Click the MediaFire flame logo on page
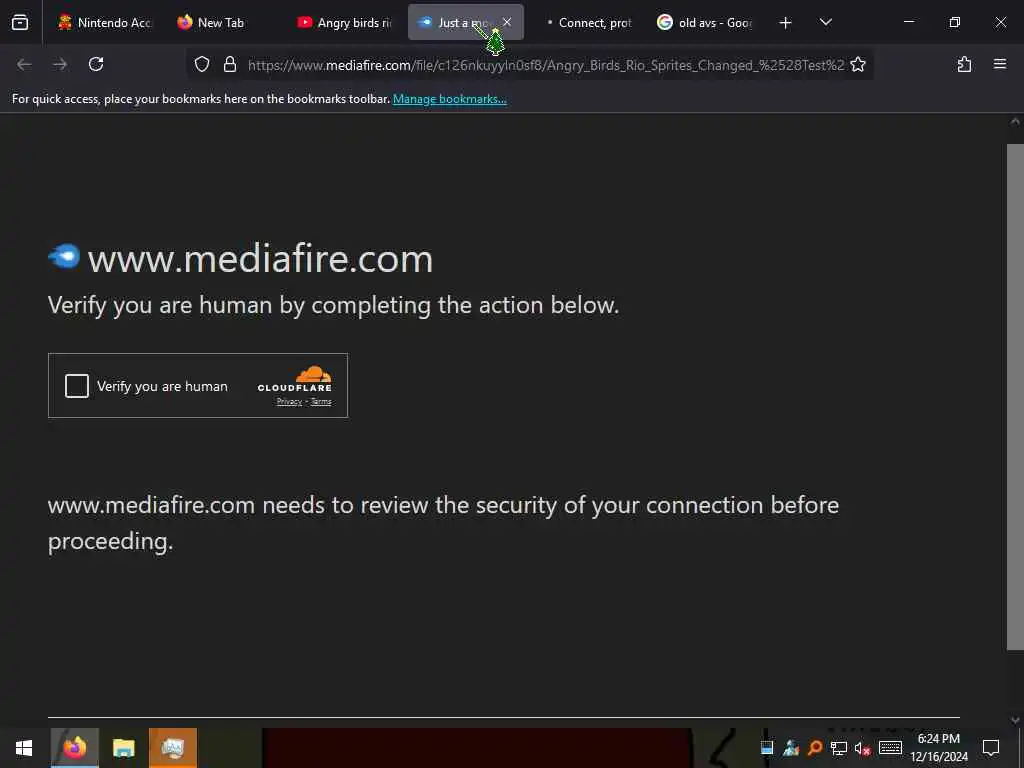Viewport: 1024px width, 768px height. click(64, 256)
